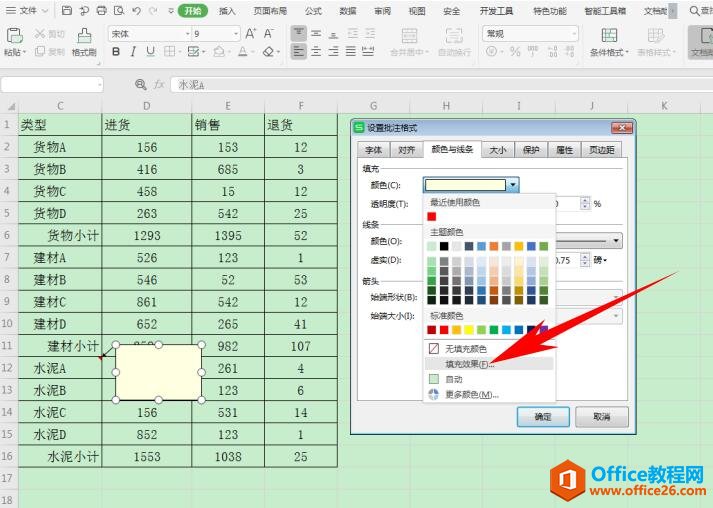Toggle underline formatting
The image size is (713, 508).
pyautogui.click(x=151, y=51)
